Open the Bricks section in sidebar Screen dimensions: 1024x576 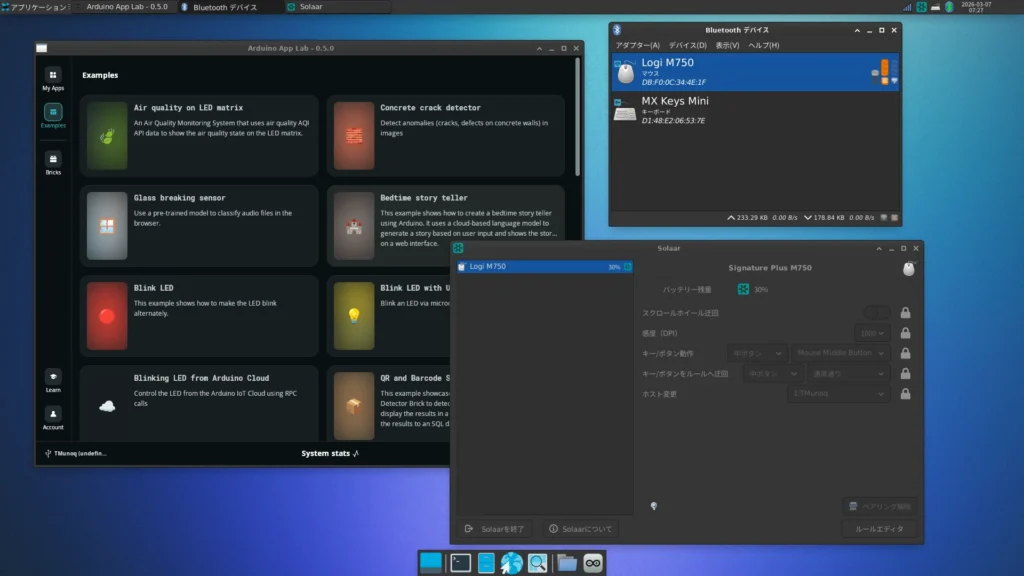tap(53, 162)
